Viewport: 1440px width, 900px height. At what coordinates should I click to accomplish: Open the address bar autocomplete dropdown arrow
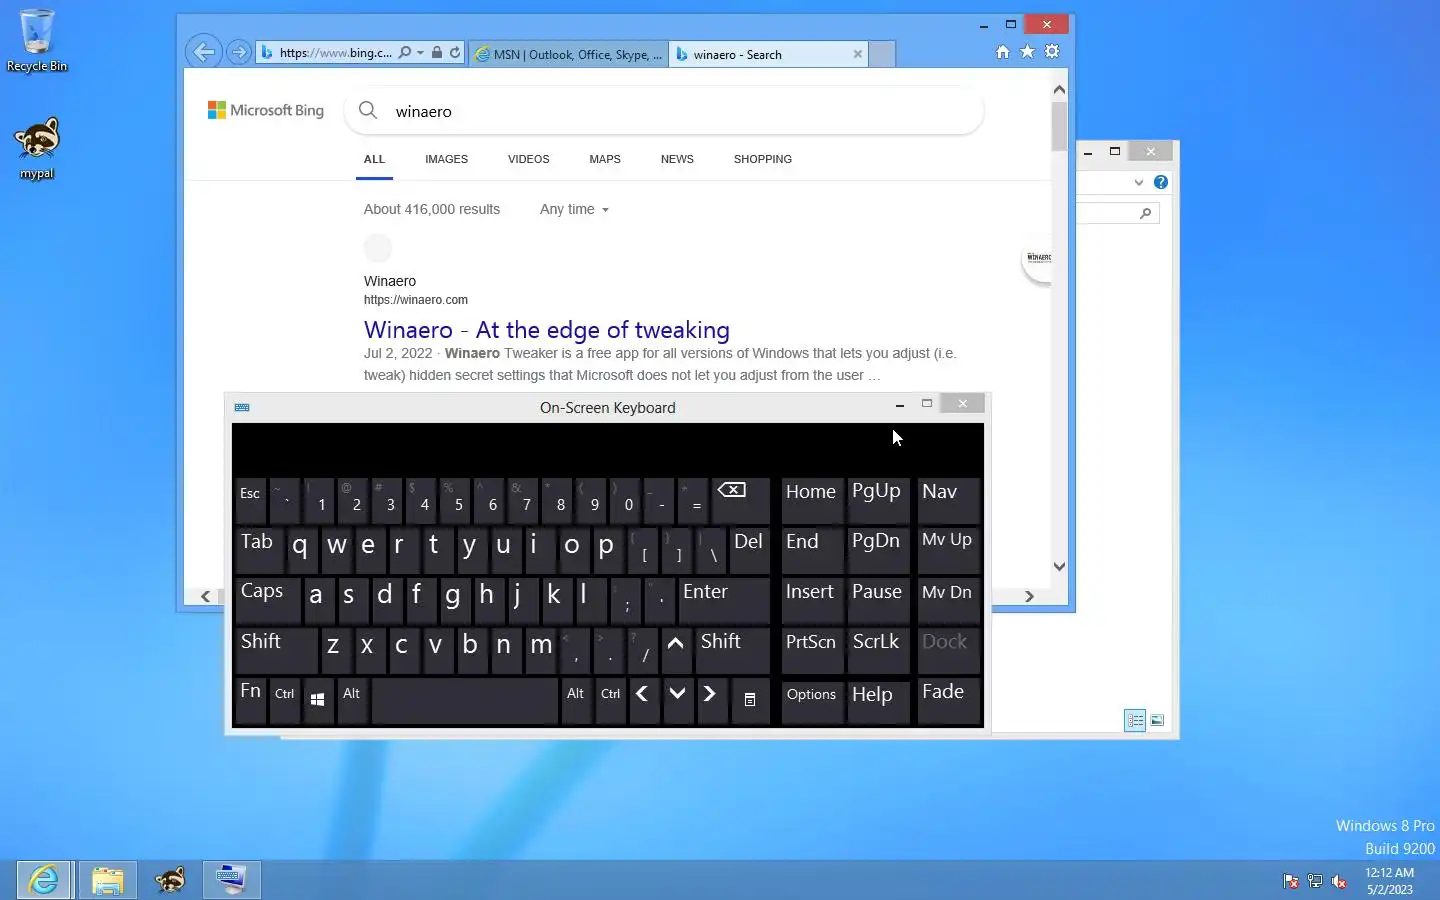click(420, 53)
